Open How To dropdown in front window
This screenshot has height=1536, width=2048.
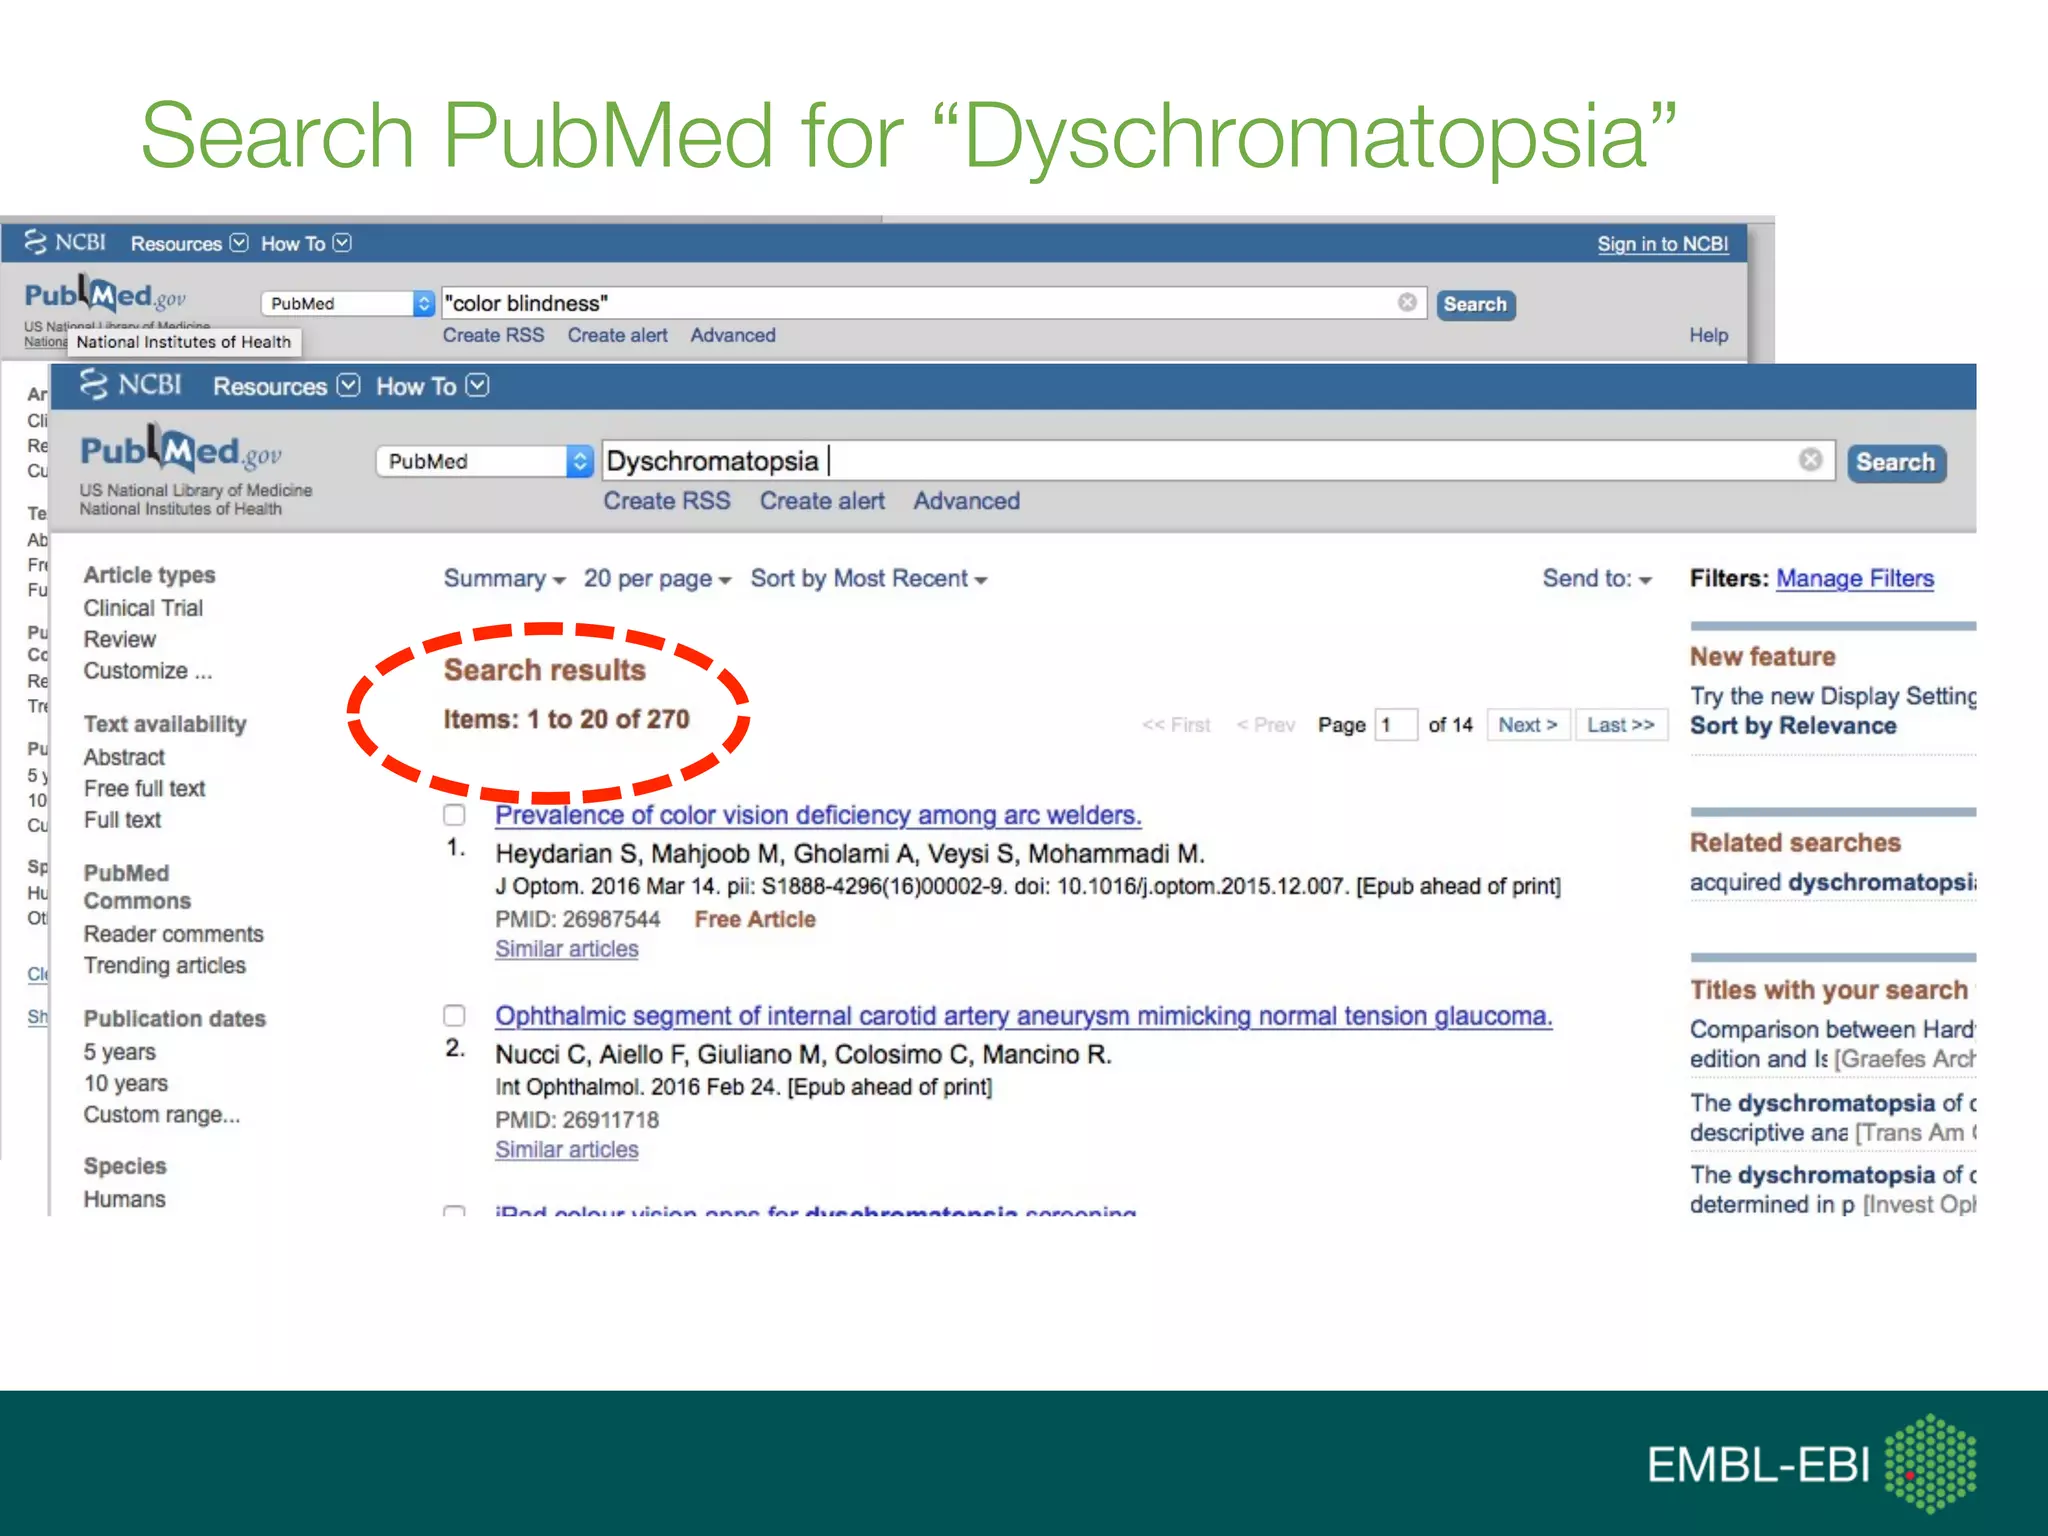pyautogui.click(x=432, y=387)
